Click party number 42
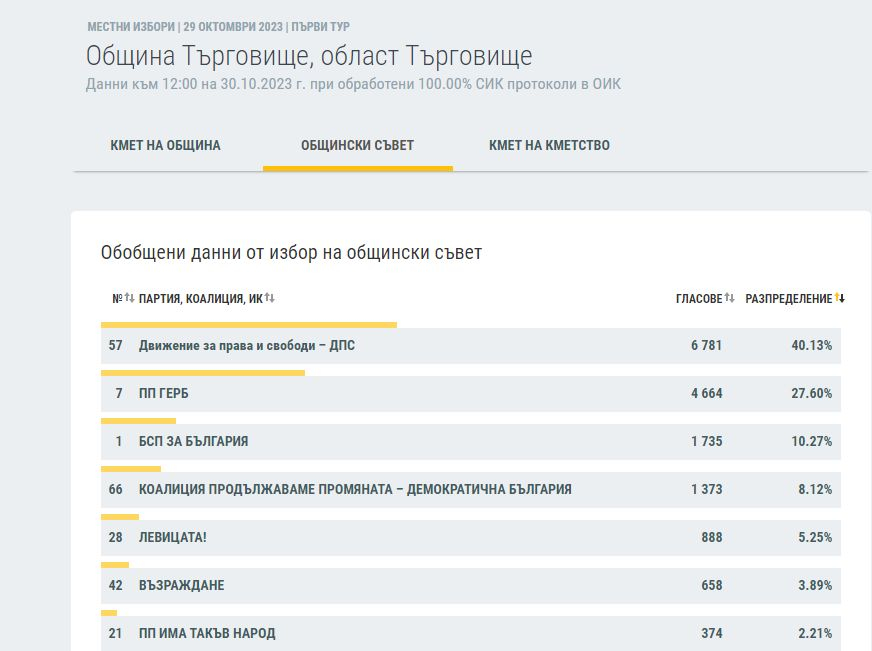Viewport: 872px width, 651px height. [115, 585]
